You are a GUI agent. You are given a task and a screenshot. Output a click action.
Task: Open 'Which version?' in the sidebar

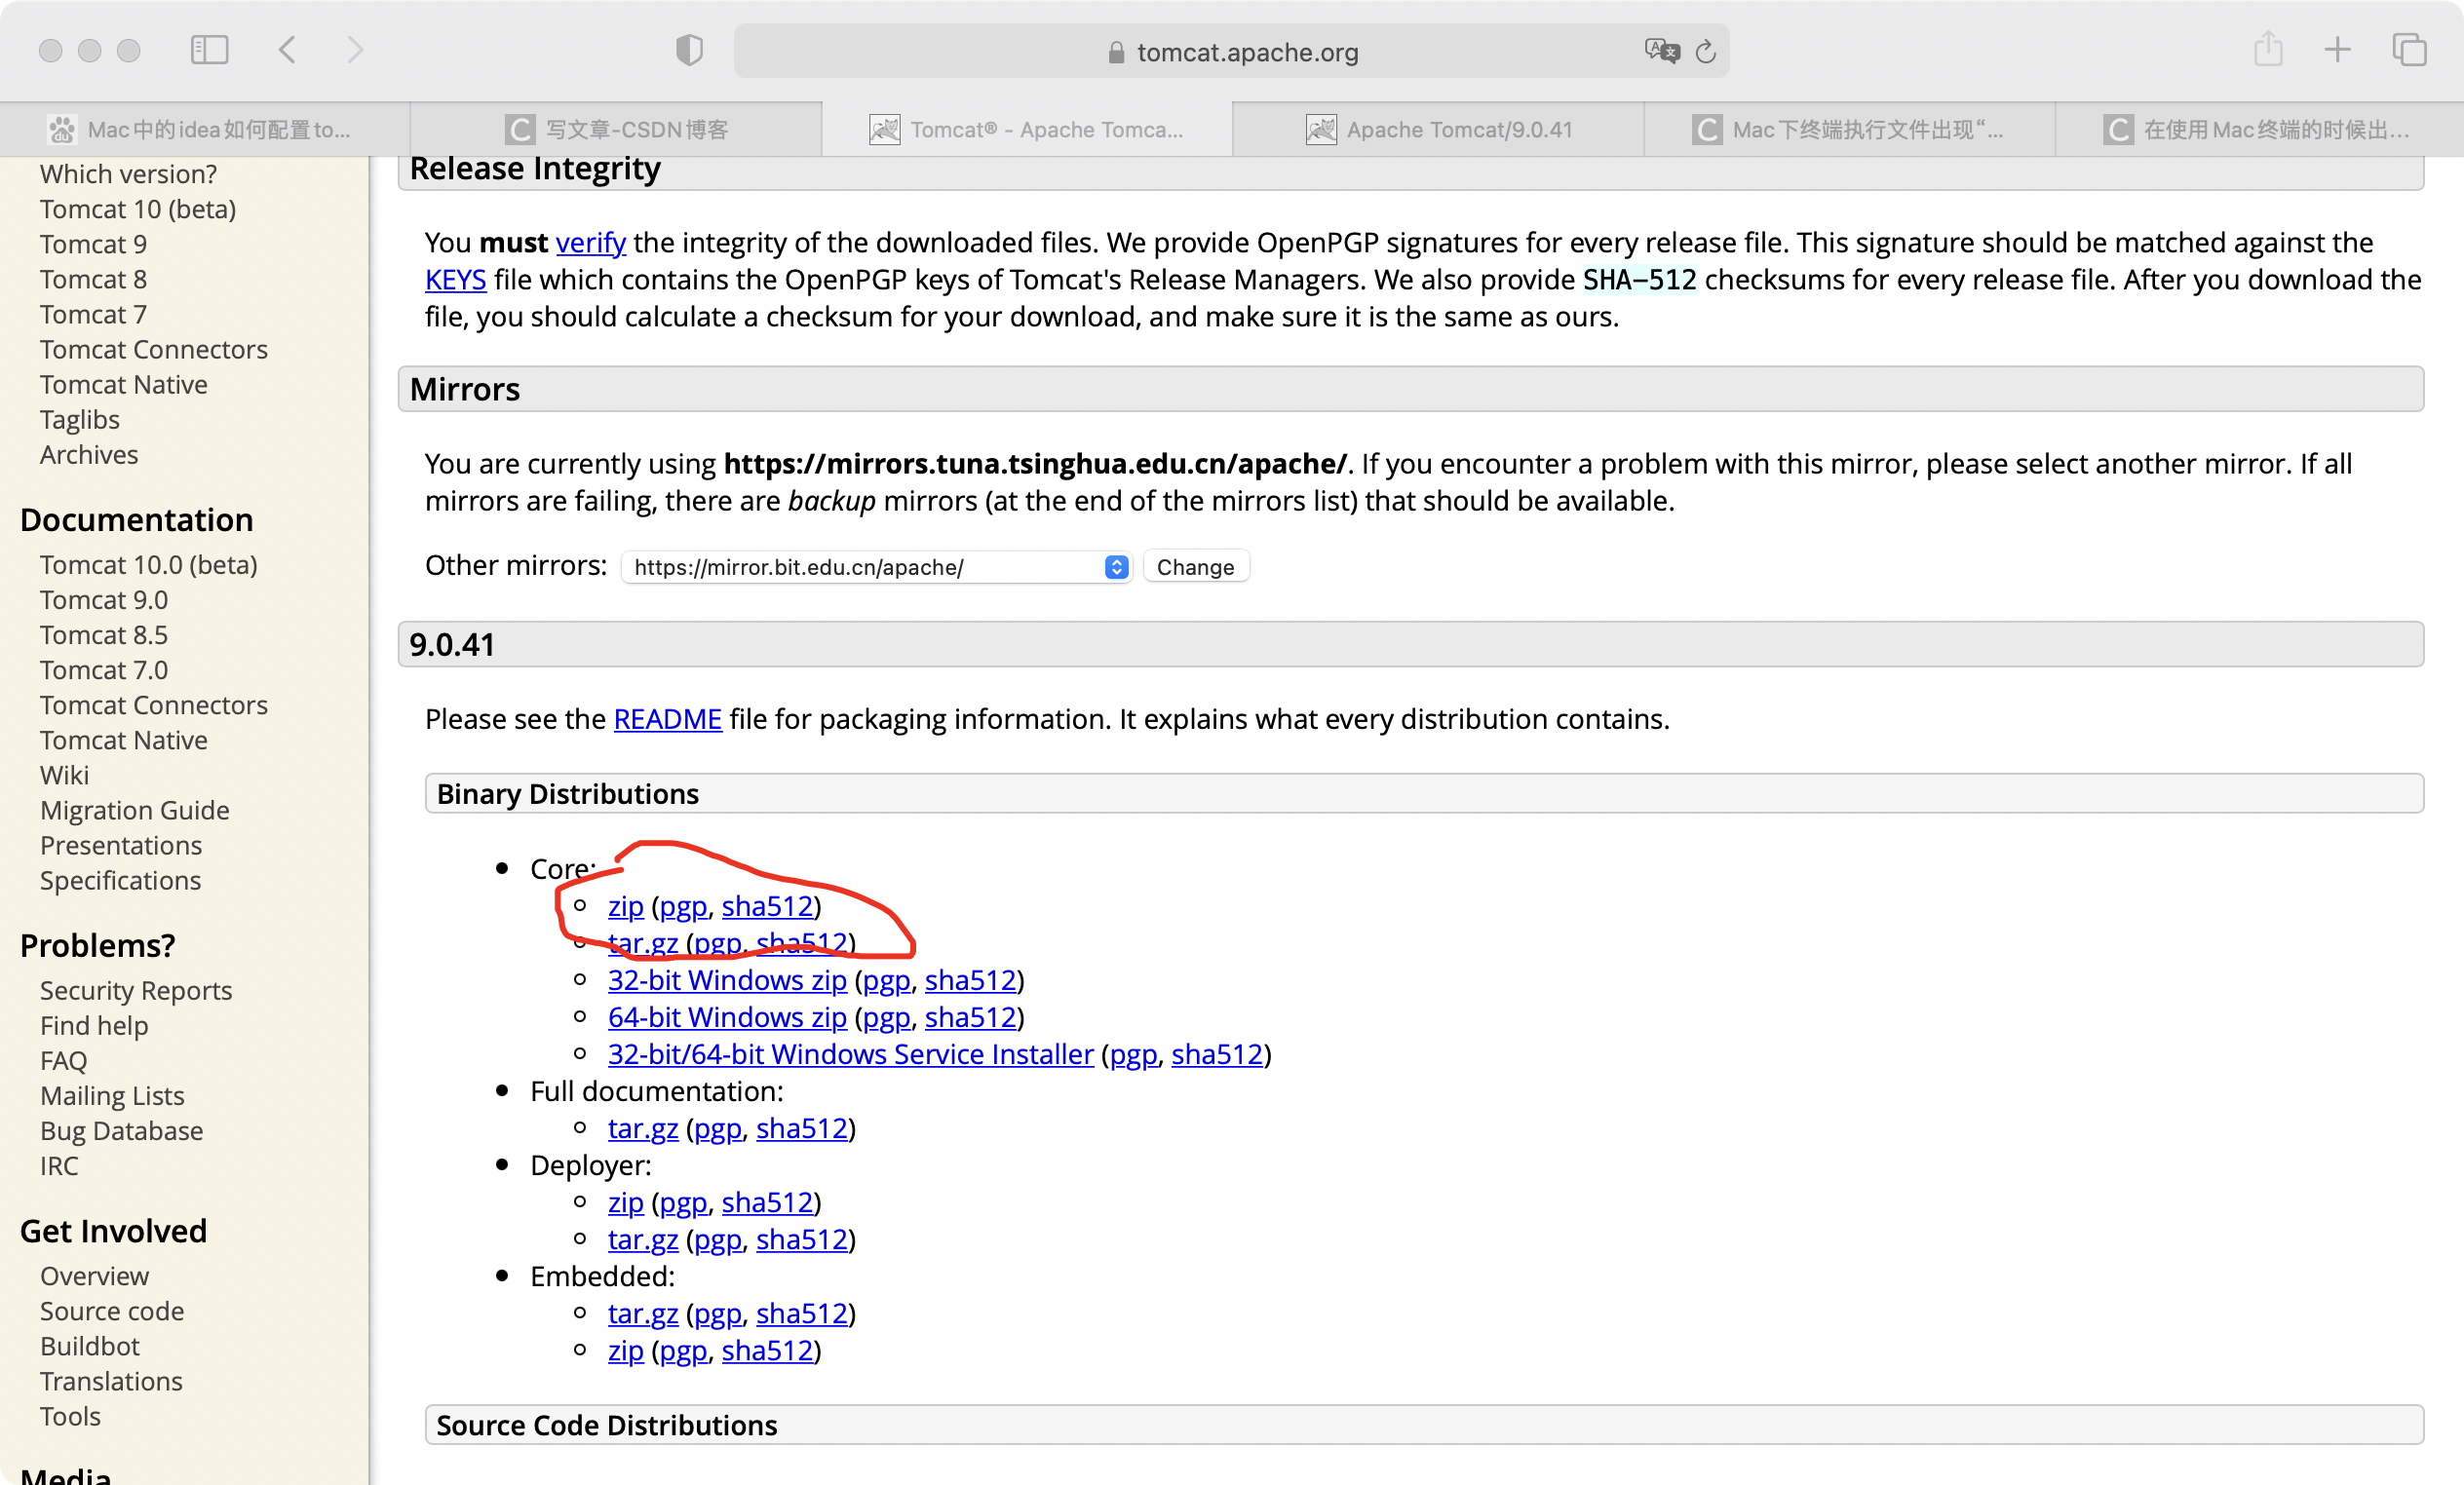pyautogui.click(x=128, y=174)
